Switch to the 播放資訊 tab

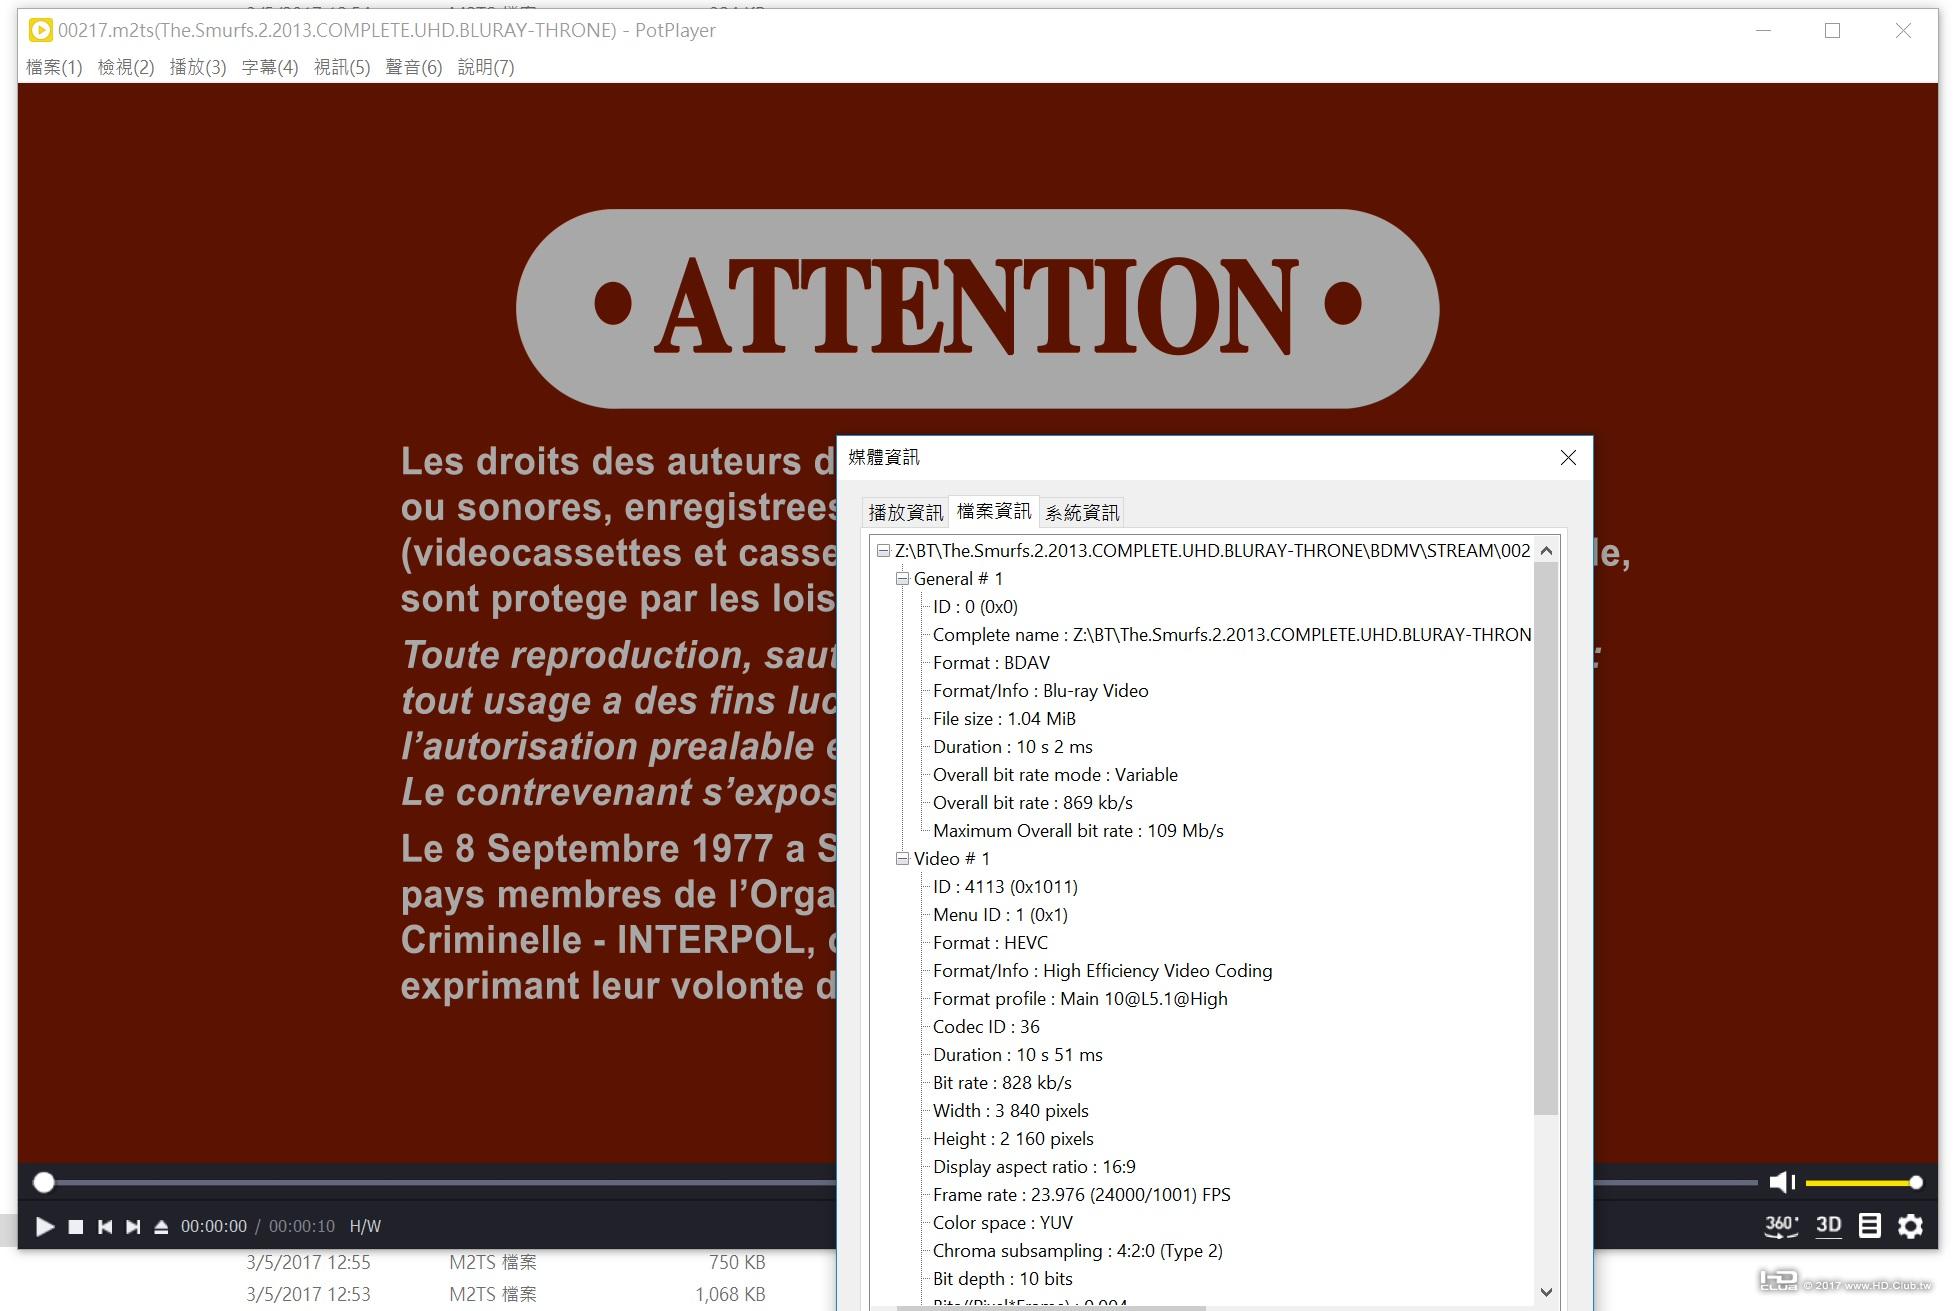coord(905,513)
